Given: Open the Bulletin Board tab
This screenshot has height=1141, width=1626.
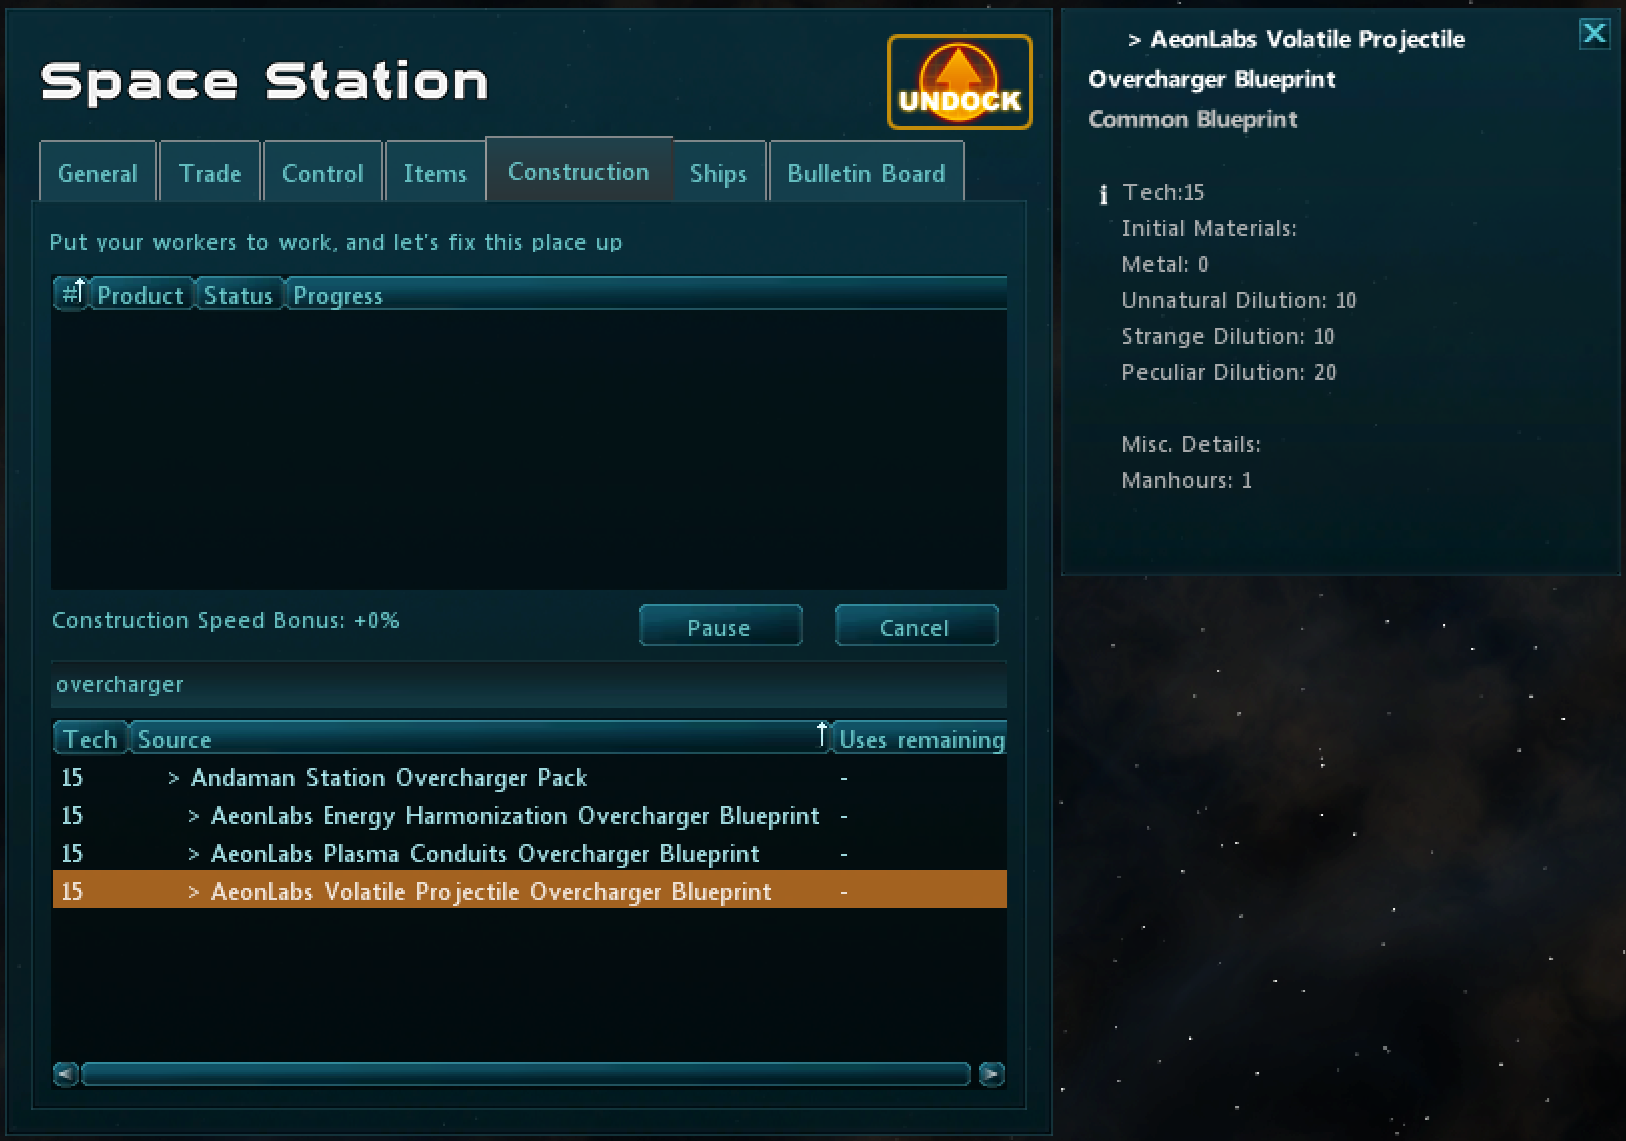Looking at the screenshot, I should 865,173.
